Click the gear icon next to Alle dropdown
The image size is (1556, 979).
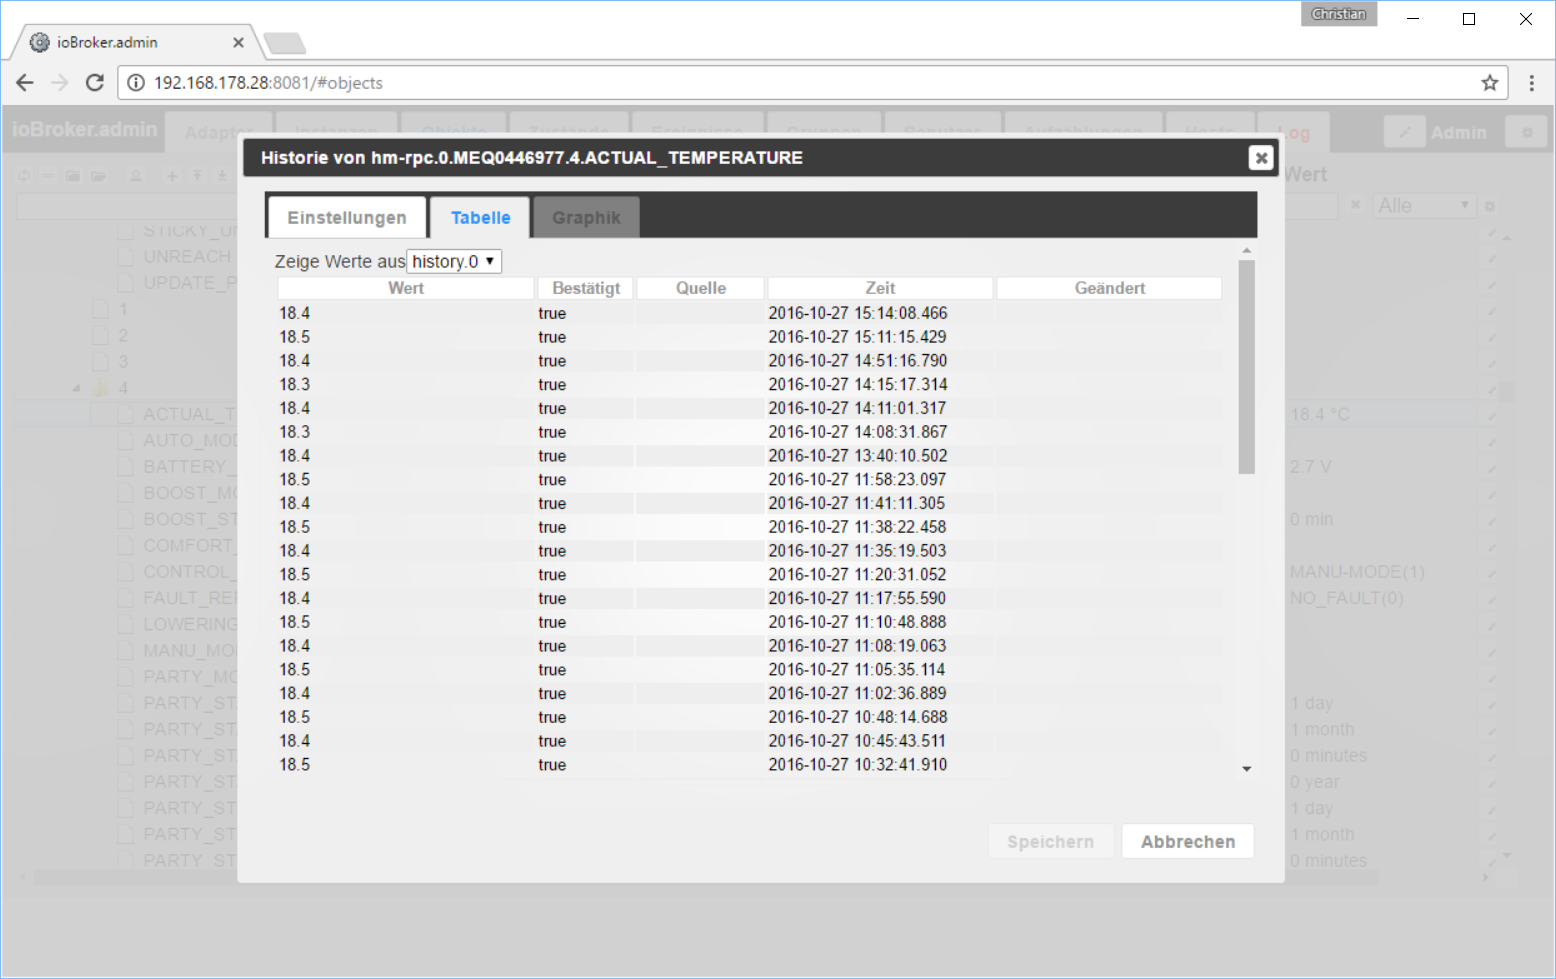tap(1490, 206)
